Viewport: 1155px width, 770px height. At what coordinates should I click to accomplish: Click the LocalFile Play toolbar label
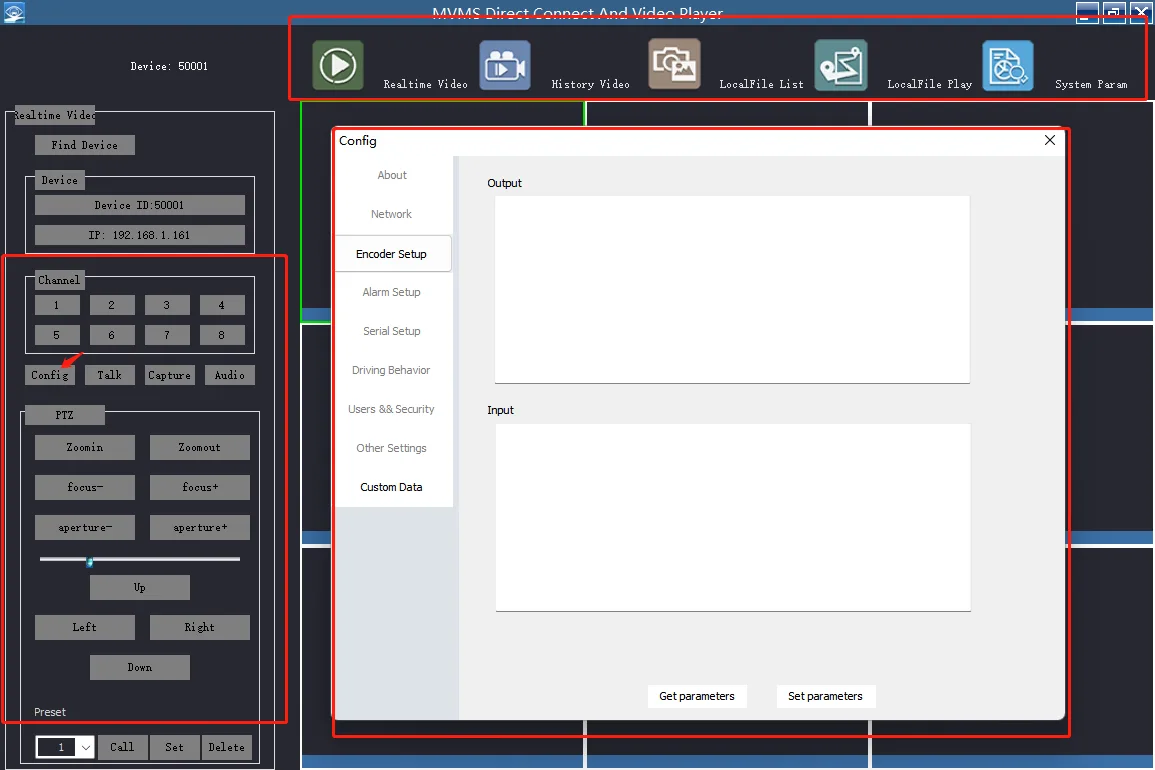coord(930,84)
